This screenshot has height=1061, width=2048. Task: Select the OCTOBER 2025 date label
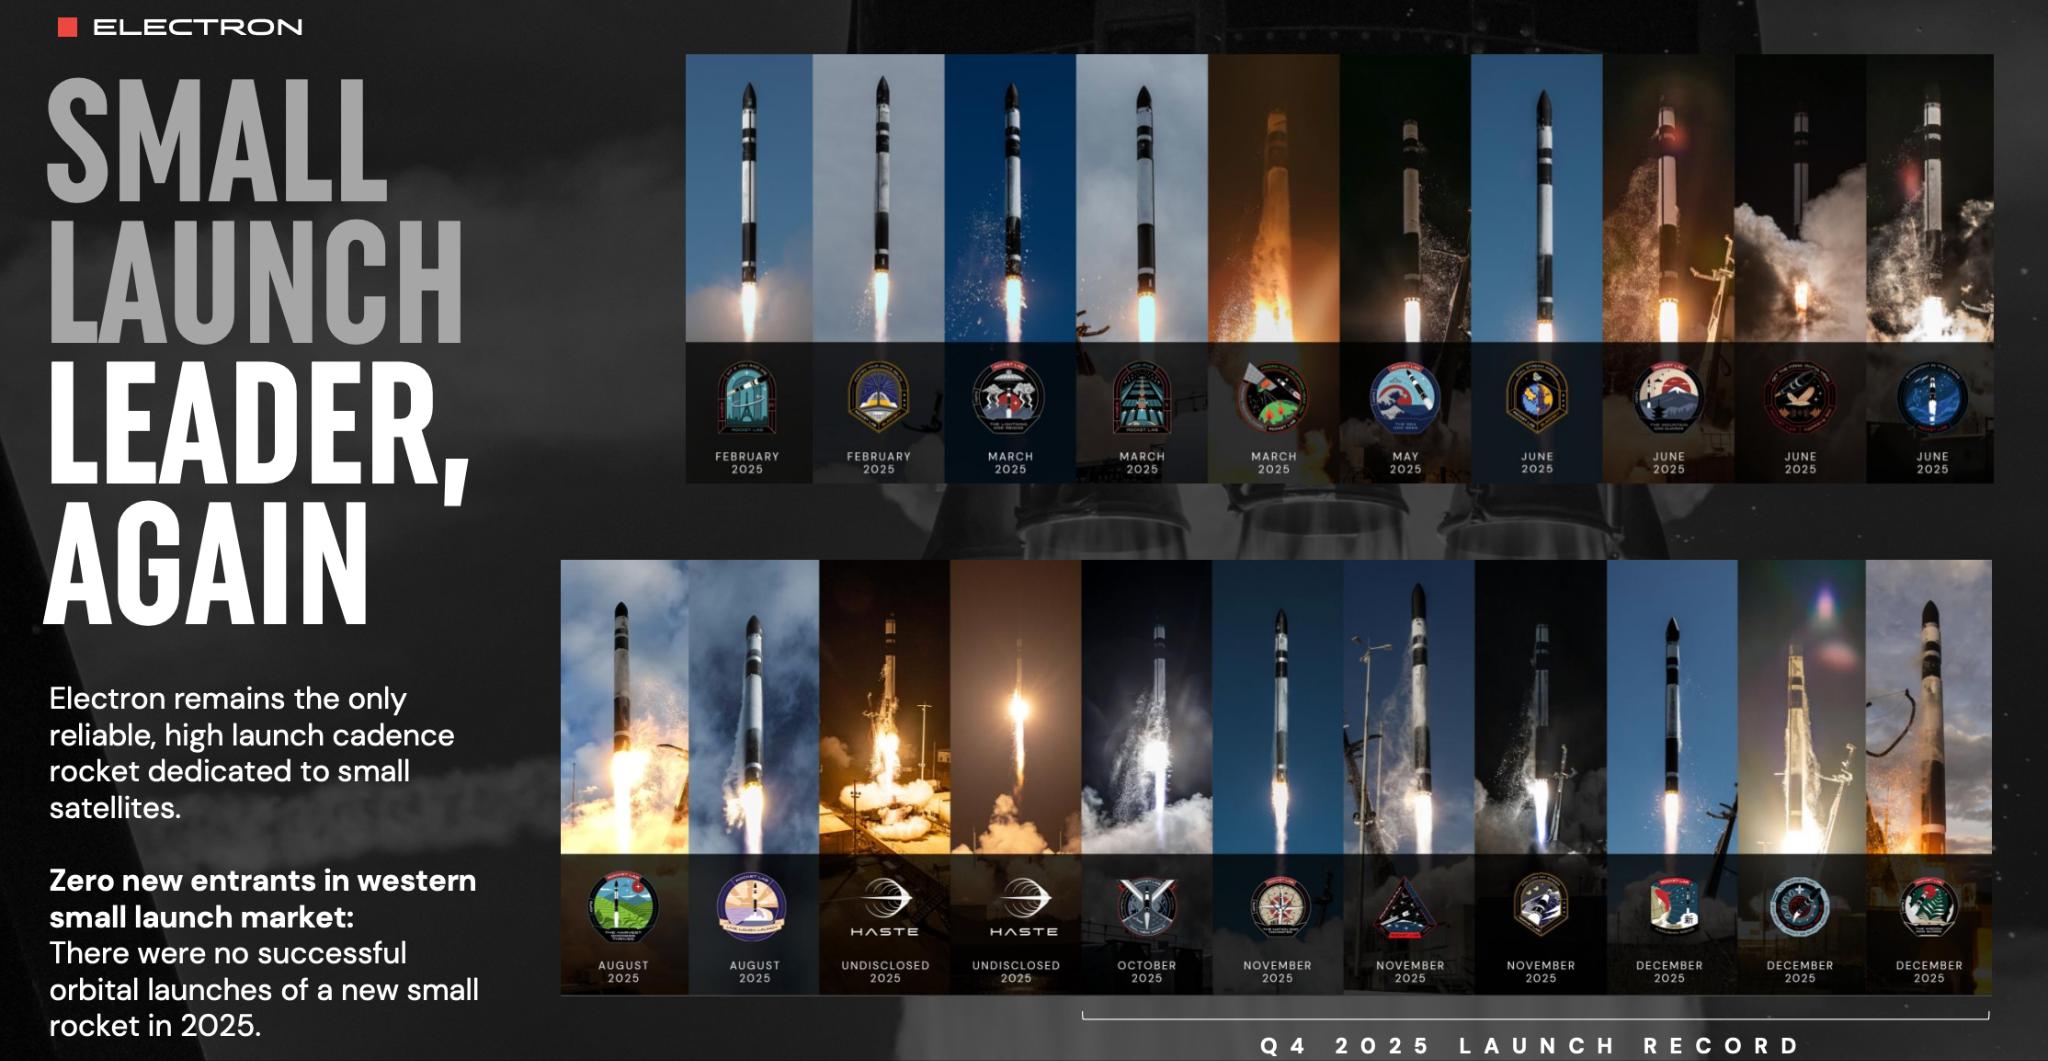pyautogui.click(x=1147, y=971)
